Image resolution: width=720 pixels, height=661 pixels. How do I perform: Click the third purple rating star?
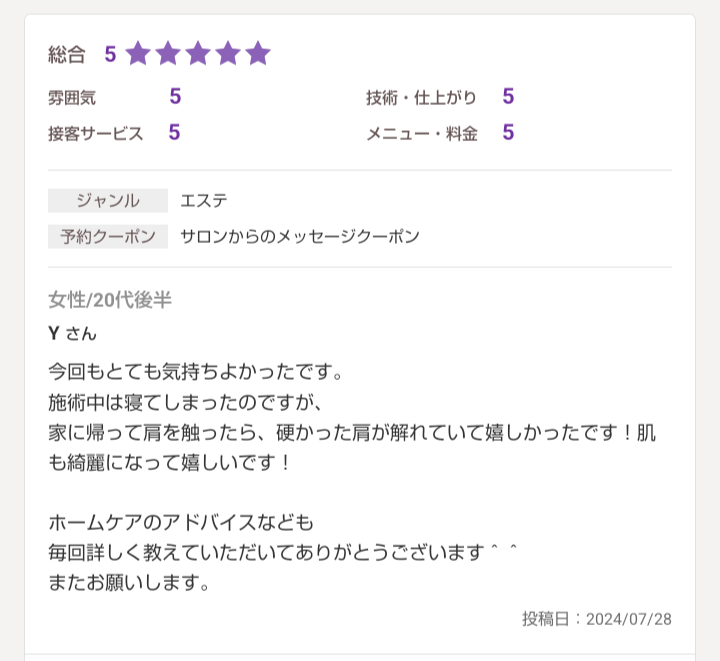tap(198, 53)
